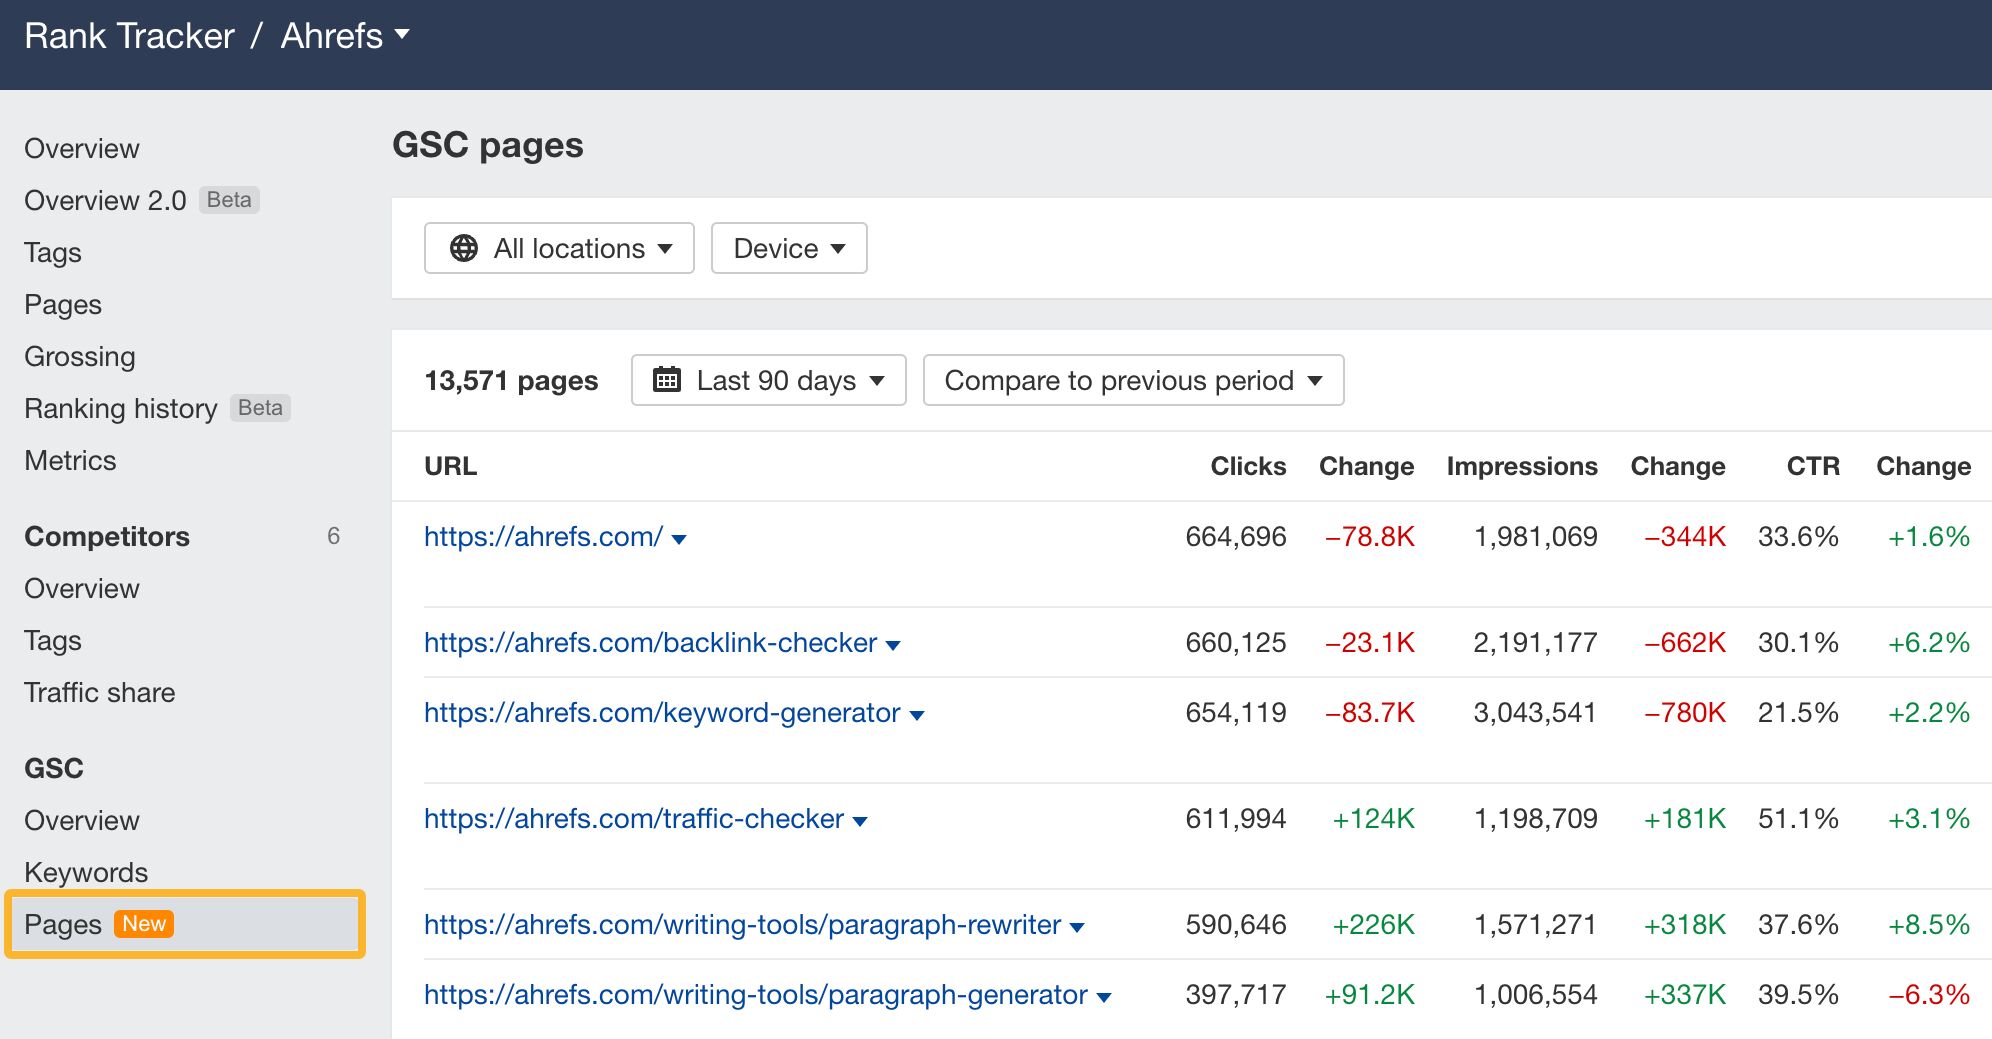Screen dimensions: 1992x1039
Task: Open Metrics in the sidebar
Action: point(70,460)
